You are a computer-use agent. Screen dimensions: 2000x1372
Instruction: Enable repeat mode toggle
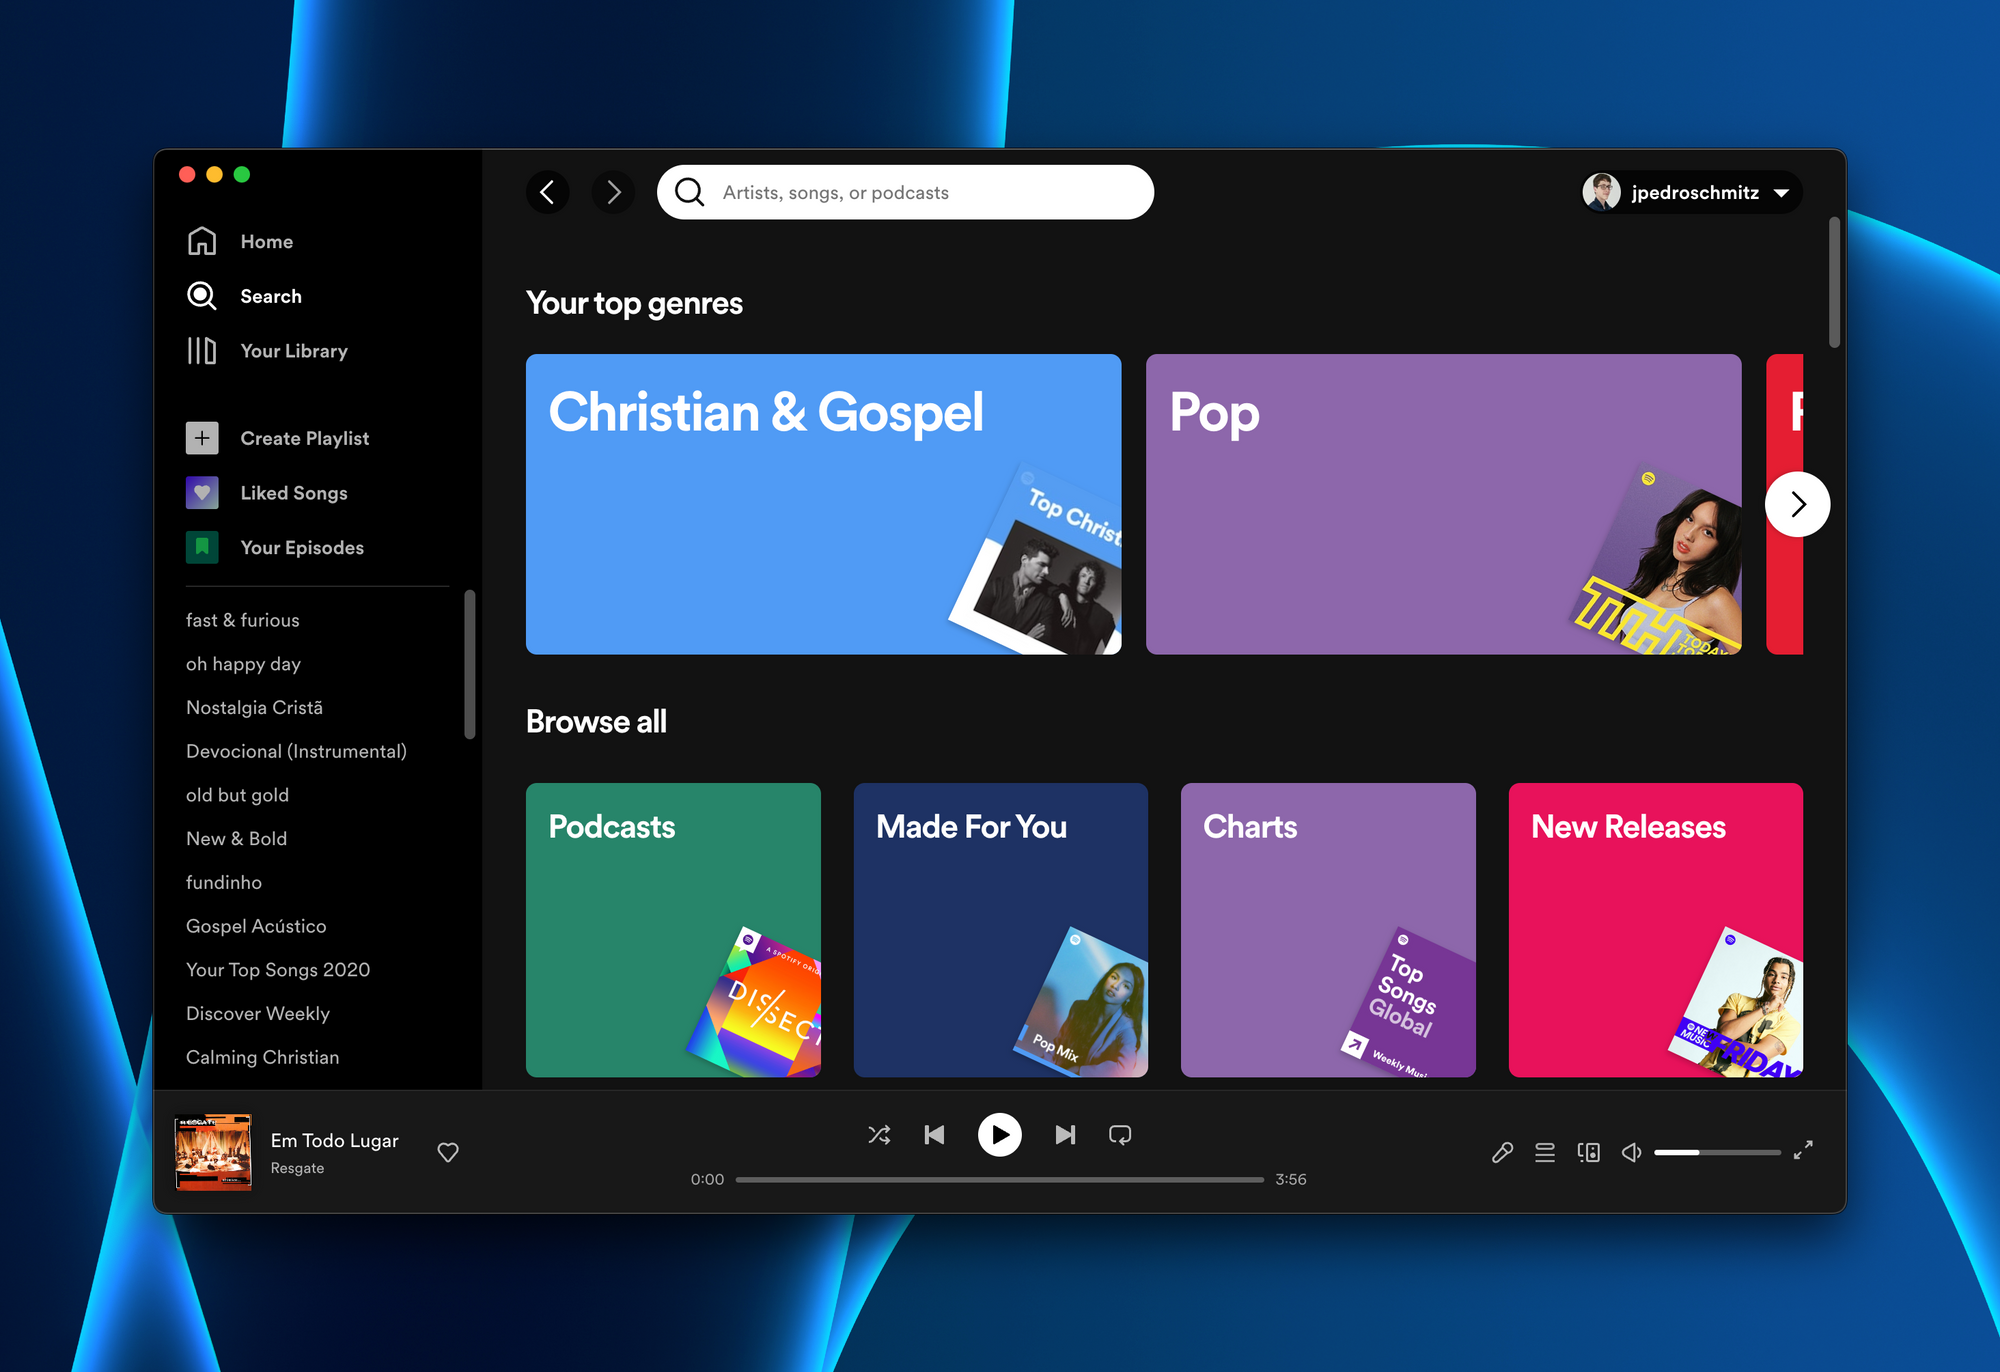(1122, 1135)
